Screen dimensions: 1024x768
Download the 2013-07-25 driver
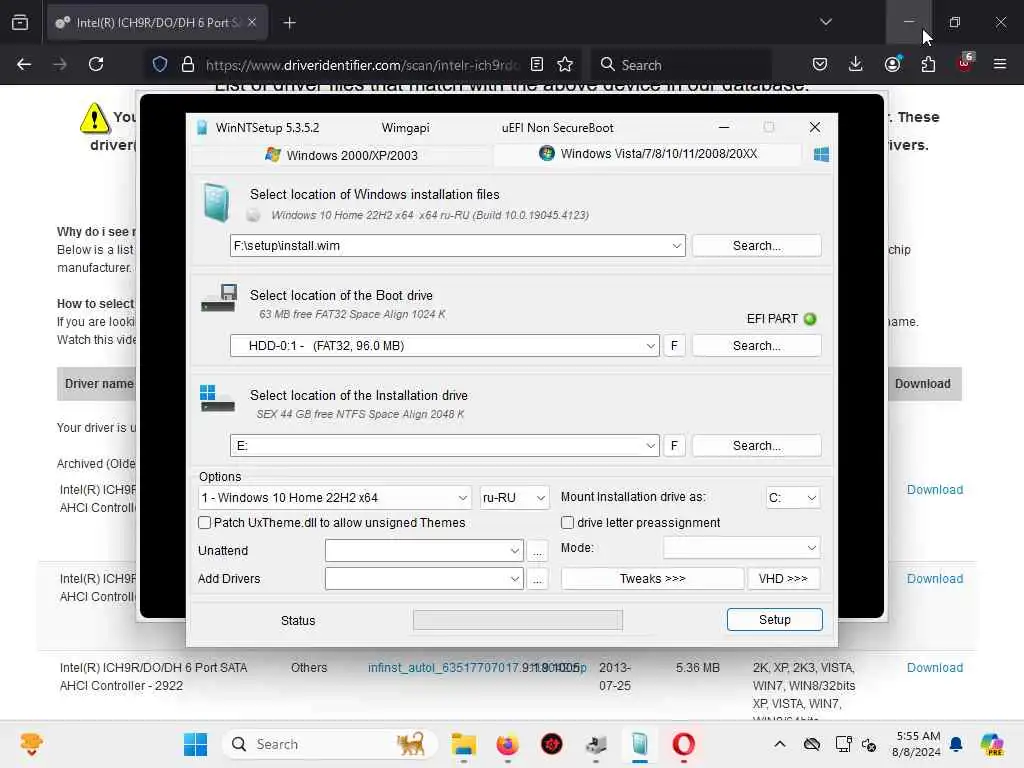935,667
